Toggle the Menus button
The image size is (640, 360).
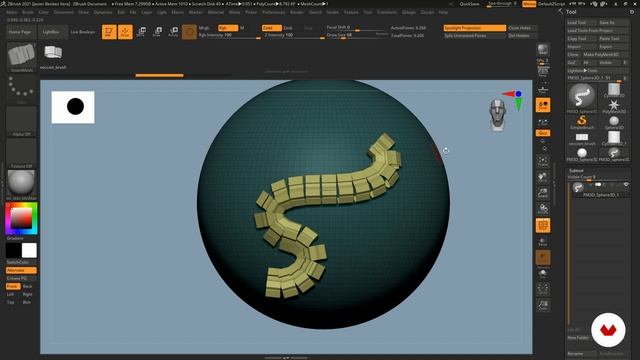pos(529,4)
